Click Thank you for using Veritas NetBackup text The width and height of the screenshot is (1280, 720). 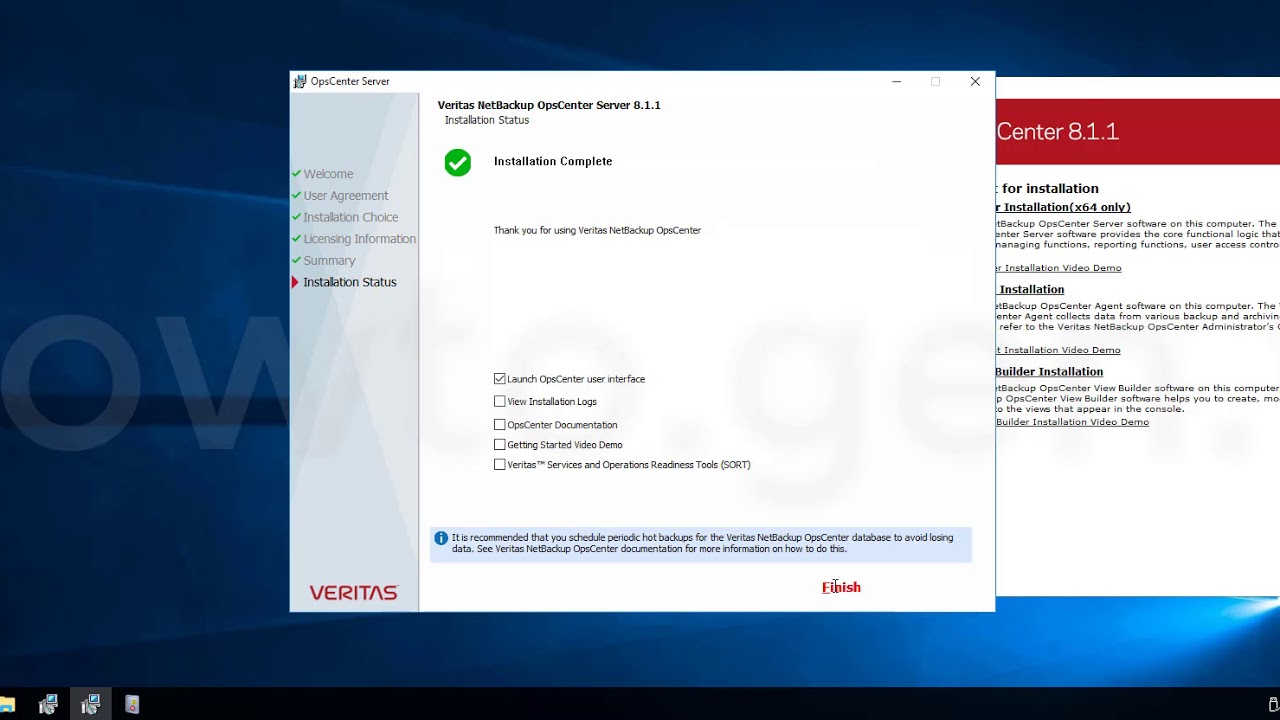[597, 230]
